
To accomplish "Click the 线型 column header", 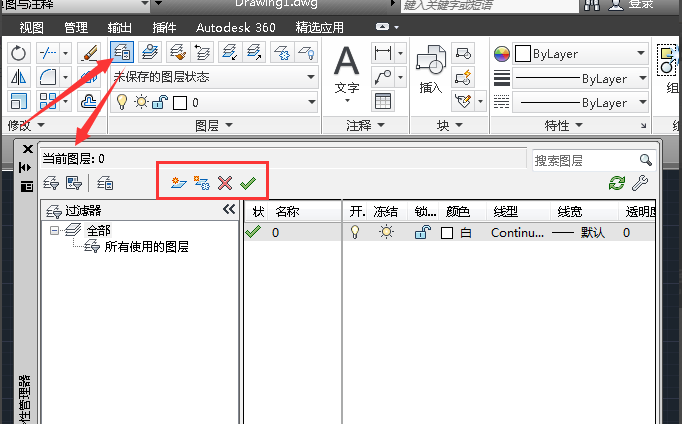I will (505, 212).
